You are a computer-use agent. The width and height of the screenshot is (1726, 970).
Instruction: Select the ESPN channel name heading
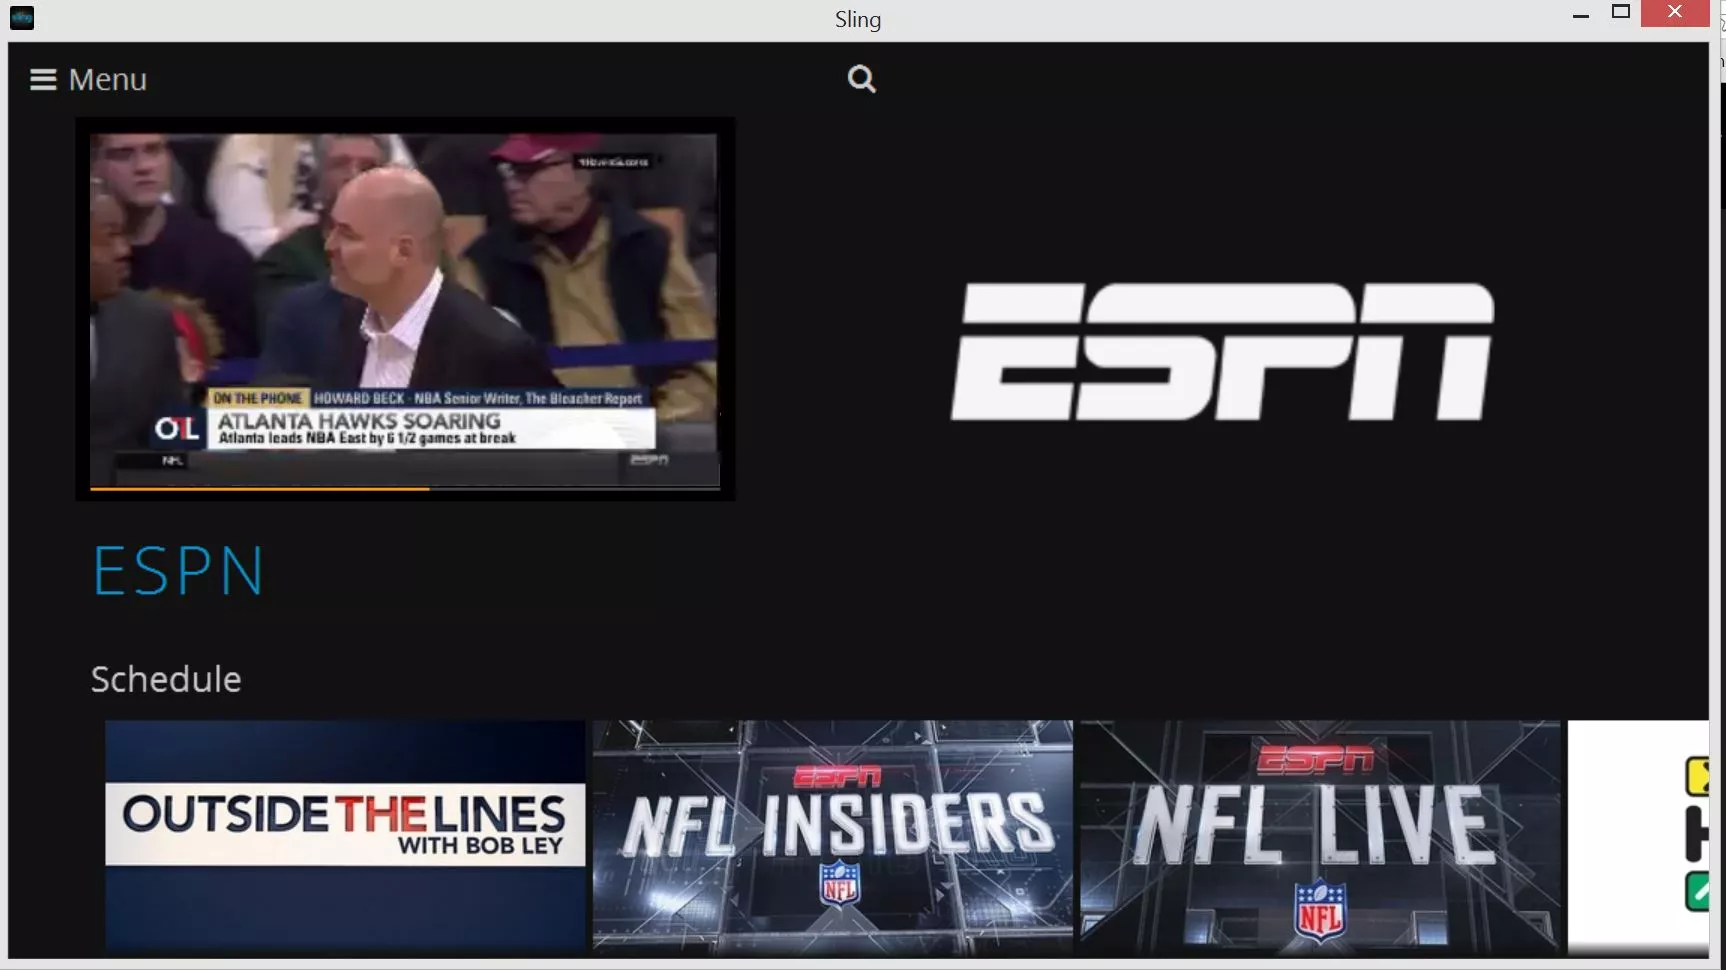[x=177, y=570]
